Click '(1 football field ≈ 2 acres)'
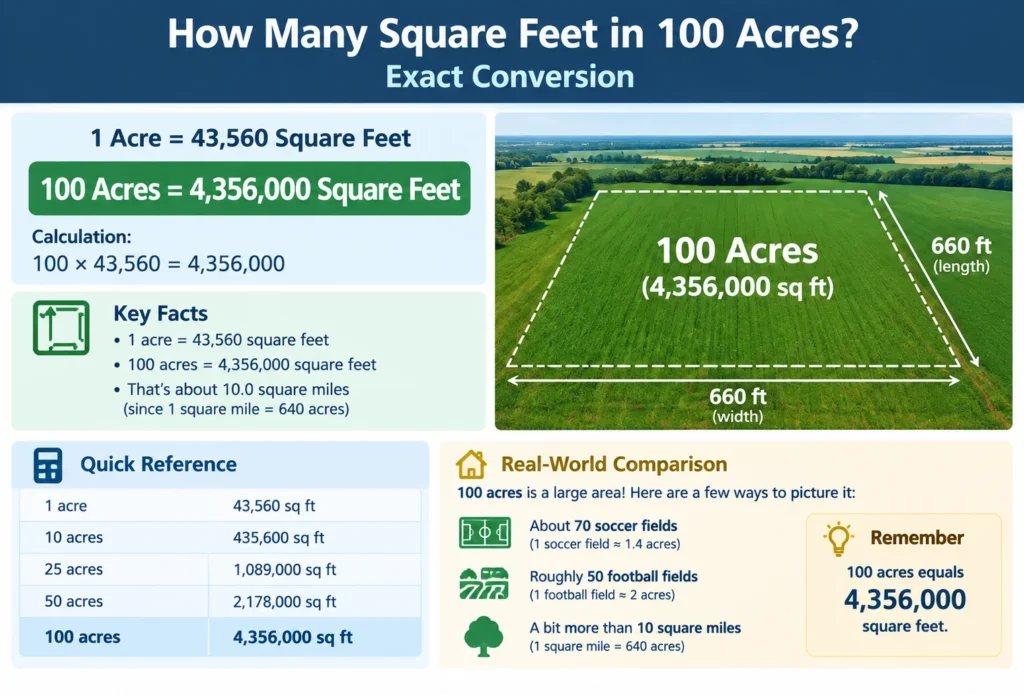This screenshot has width=1024, height=695. click(x=602, y=595)
